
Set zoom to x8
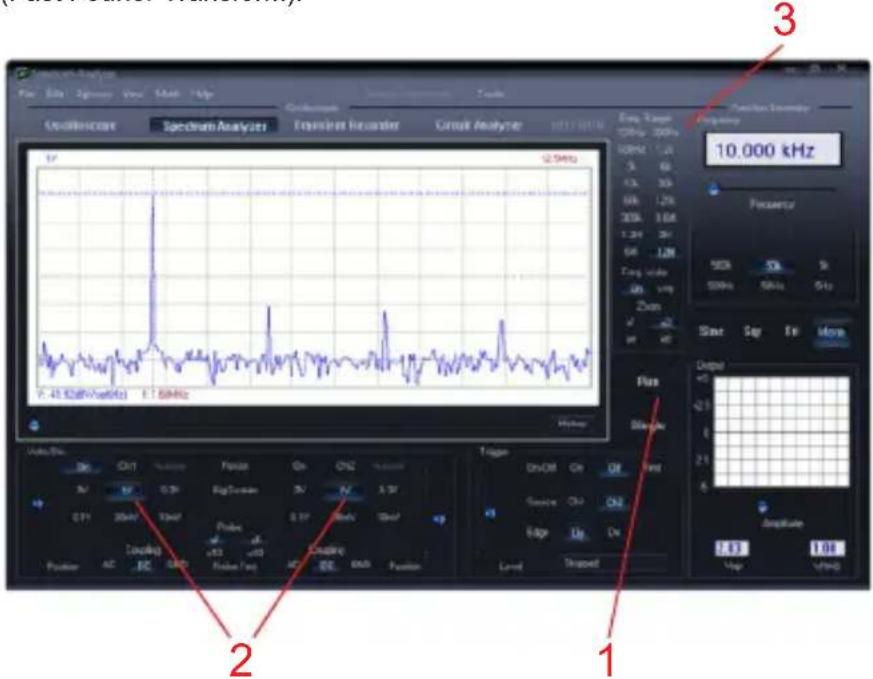click(x=665, y=339)
